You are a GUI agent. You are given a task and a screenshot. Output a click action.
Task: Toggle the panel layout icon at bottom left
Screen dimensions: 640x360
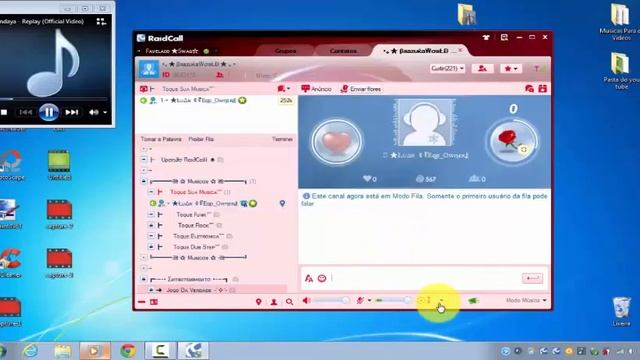click(x=154, y=302)
